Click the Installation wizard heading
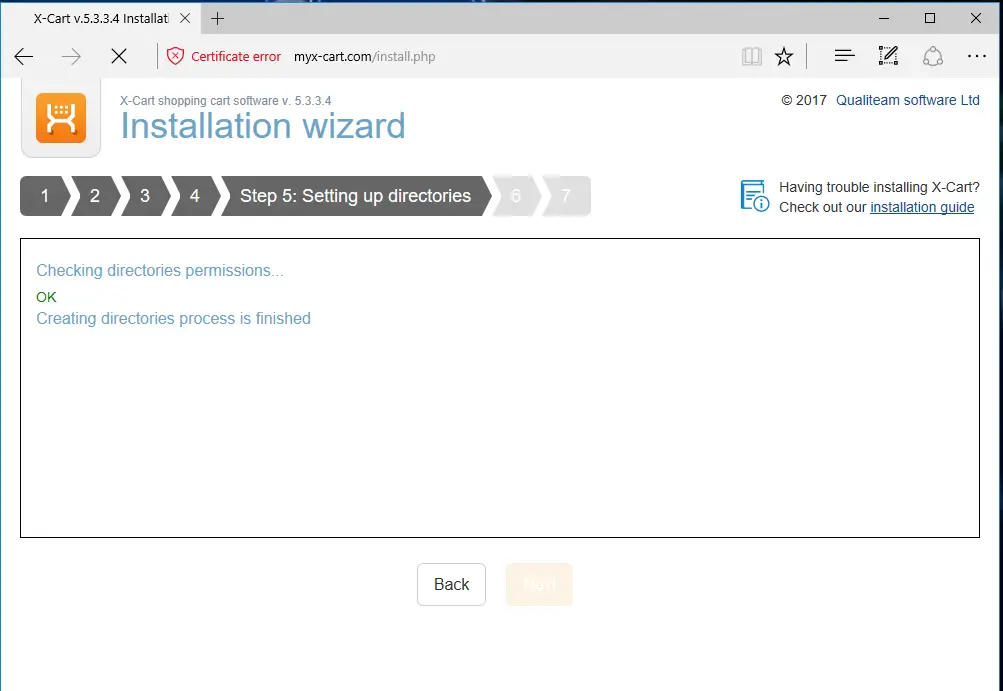 [263, 125]
